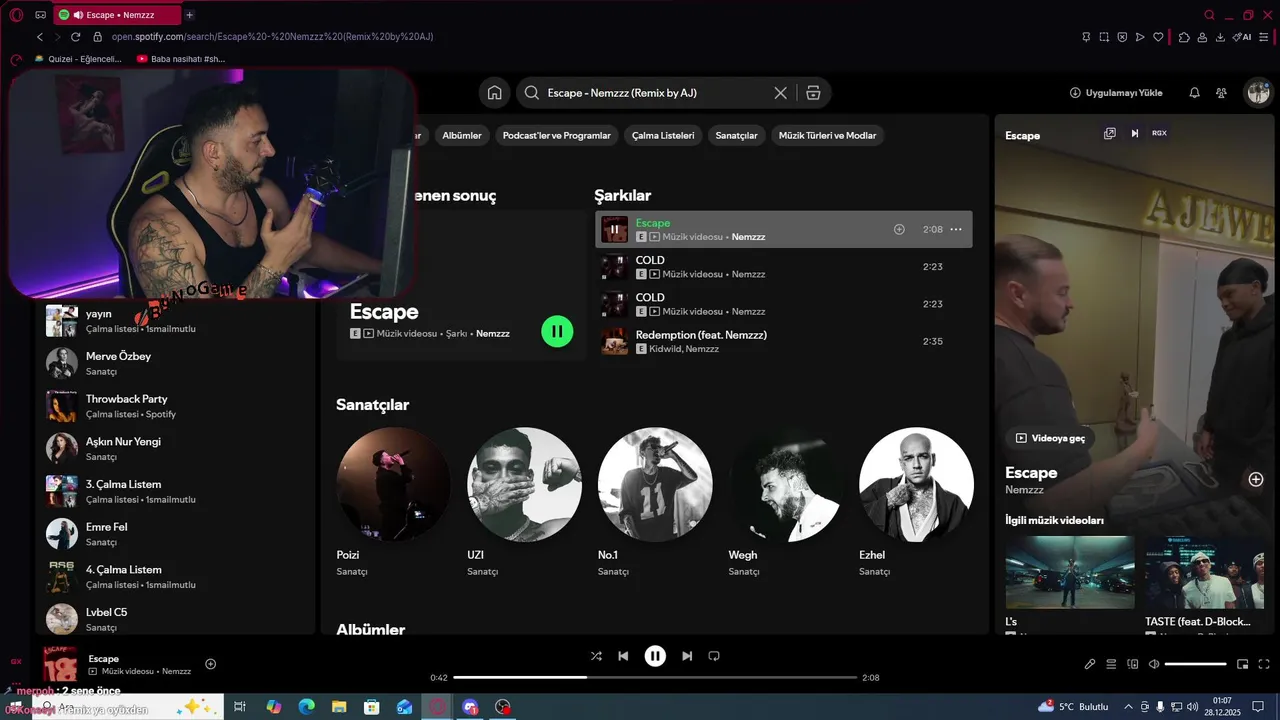Open the miniplayer icon
Image resolution: width=1280 pixels, height=720 pixels.
(x=1243, y=664)
